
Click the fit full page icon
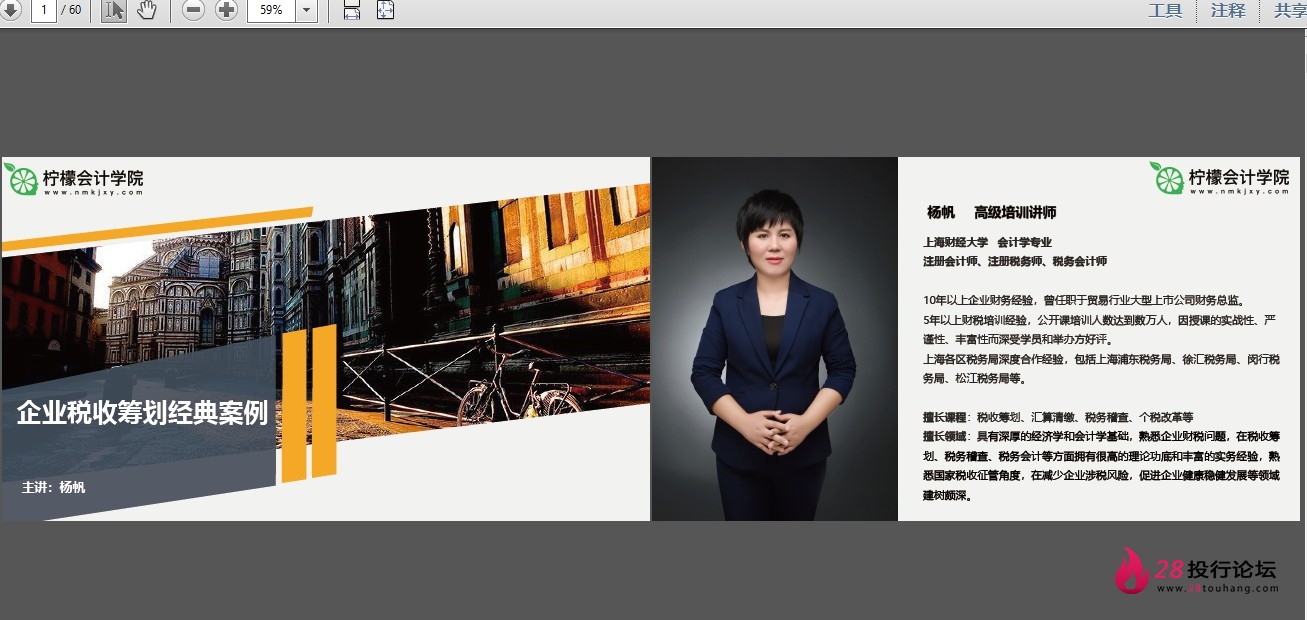pos(386,10)
